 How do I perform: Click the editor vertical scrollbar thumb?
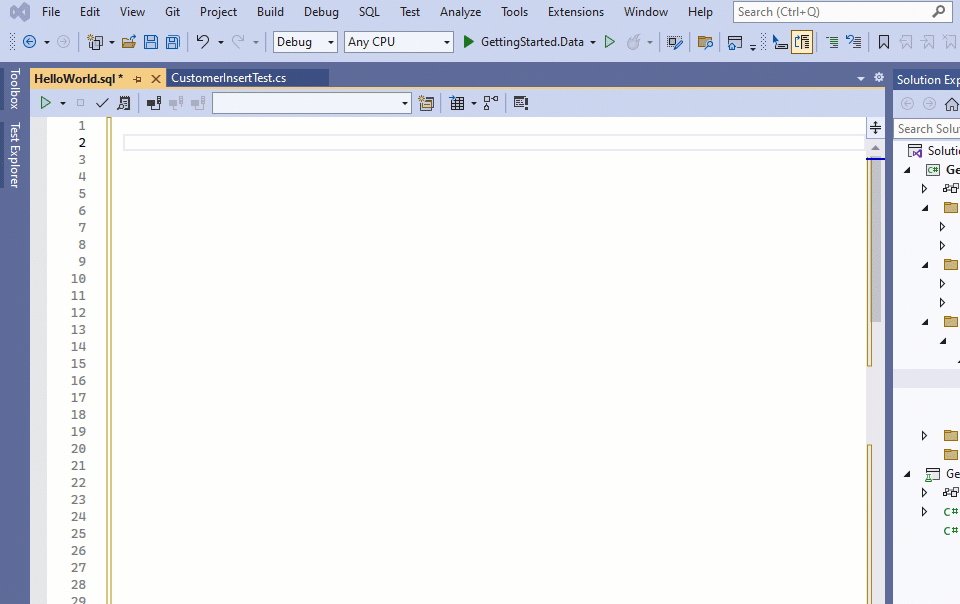pos(876,240)
